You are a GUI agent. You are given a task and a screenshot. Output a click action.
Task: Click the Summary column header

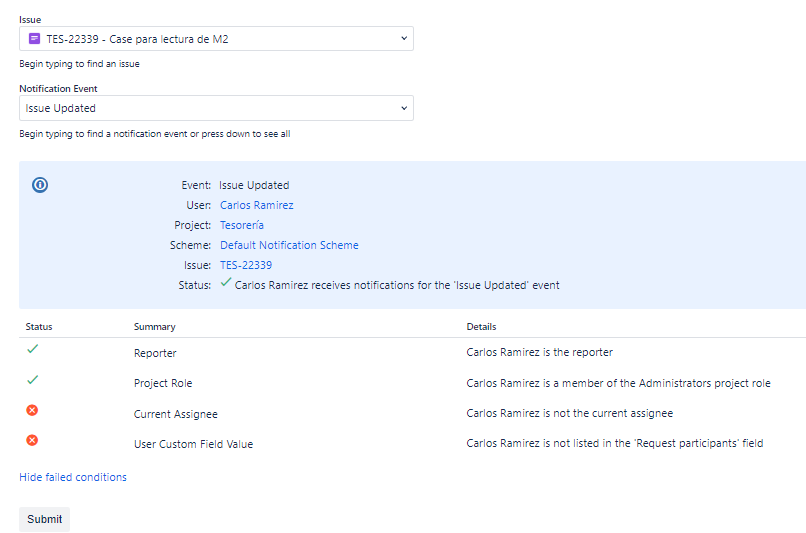pos(155,327)
